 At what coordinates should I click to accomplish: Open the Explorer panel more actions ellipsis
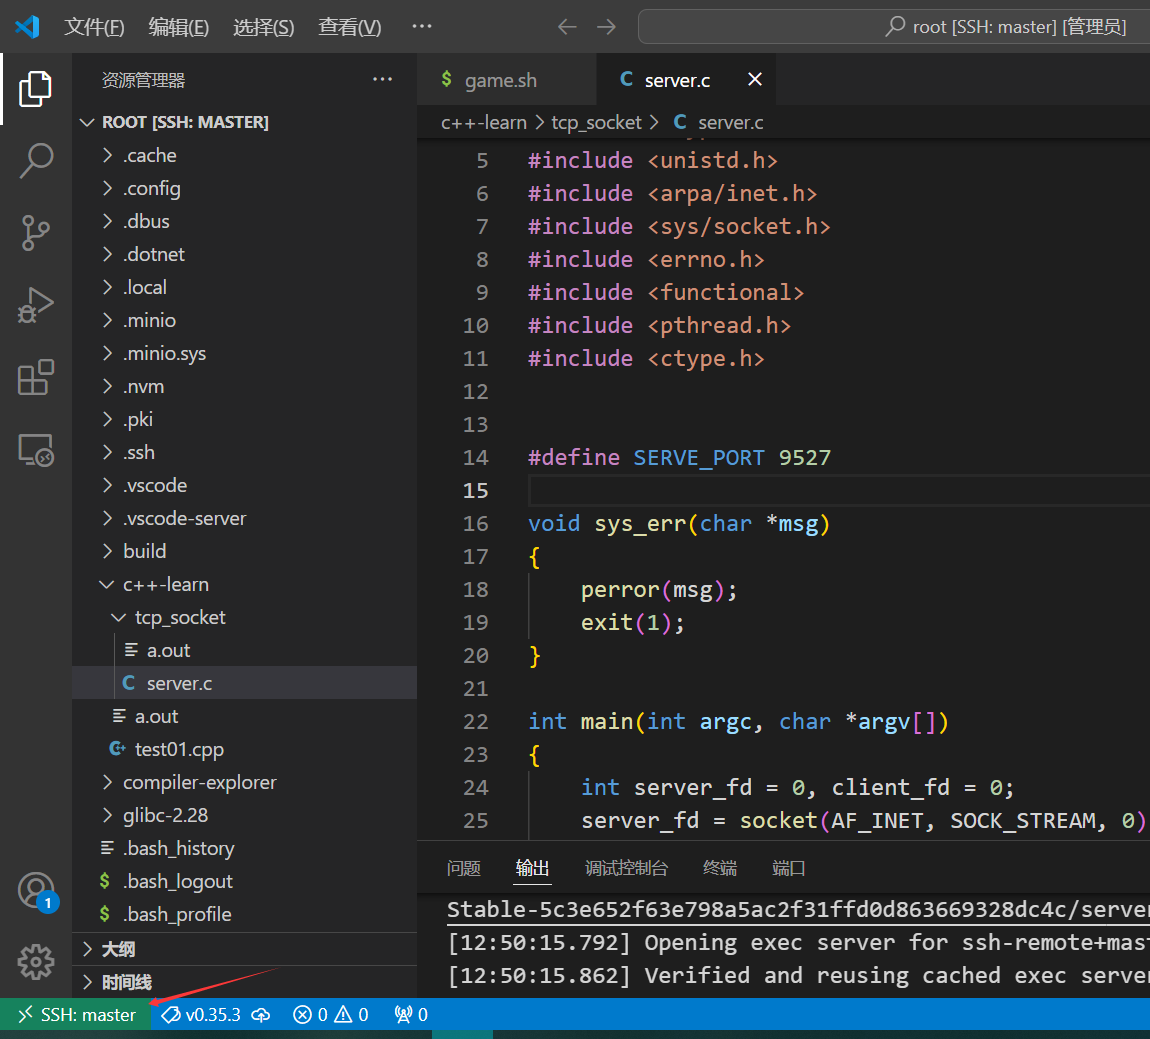tap(382, 79)
